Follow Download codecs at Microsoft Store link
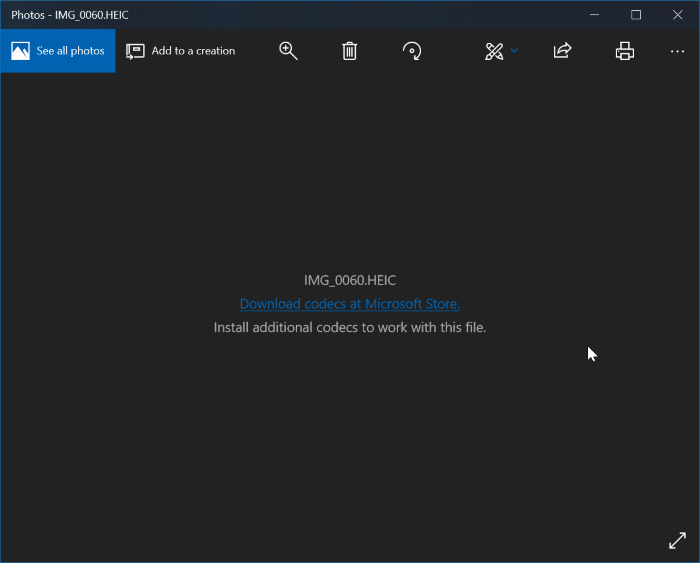 click(x=350, y=304)
